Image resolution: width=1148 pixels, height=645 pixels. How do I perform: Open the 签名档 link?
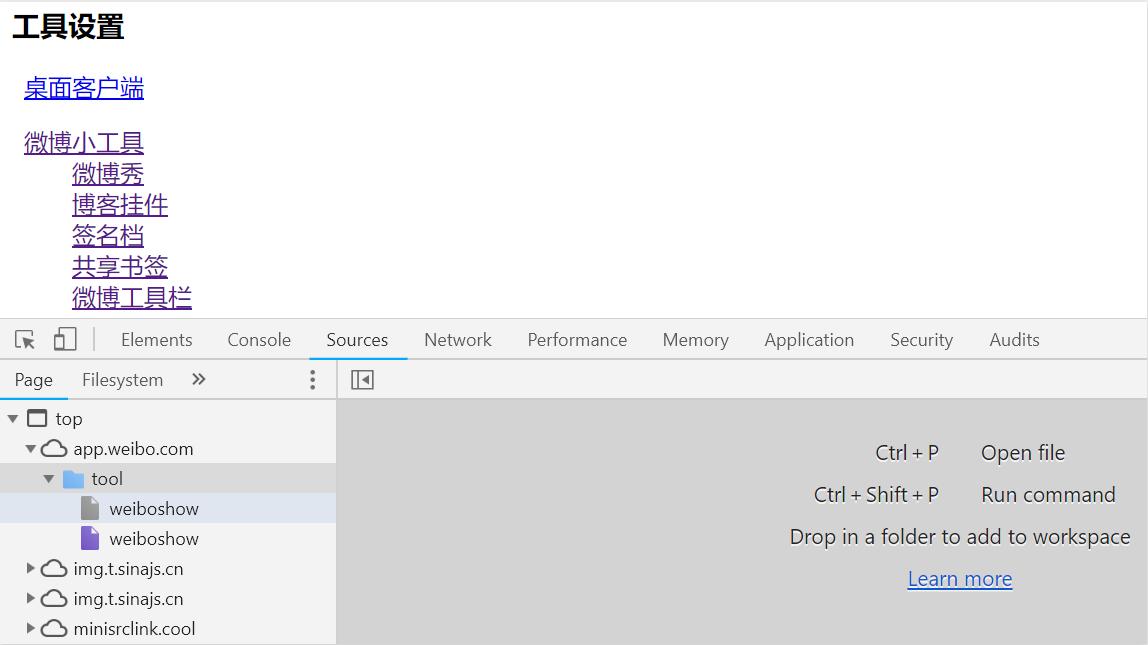click(x=108, y=236)
